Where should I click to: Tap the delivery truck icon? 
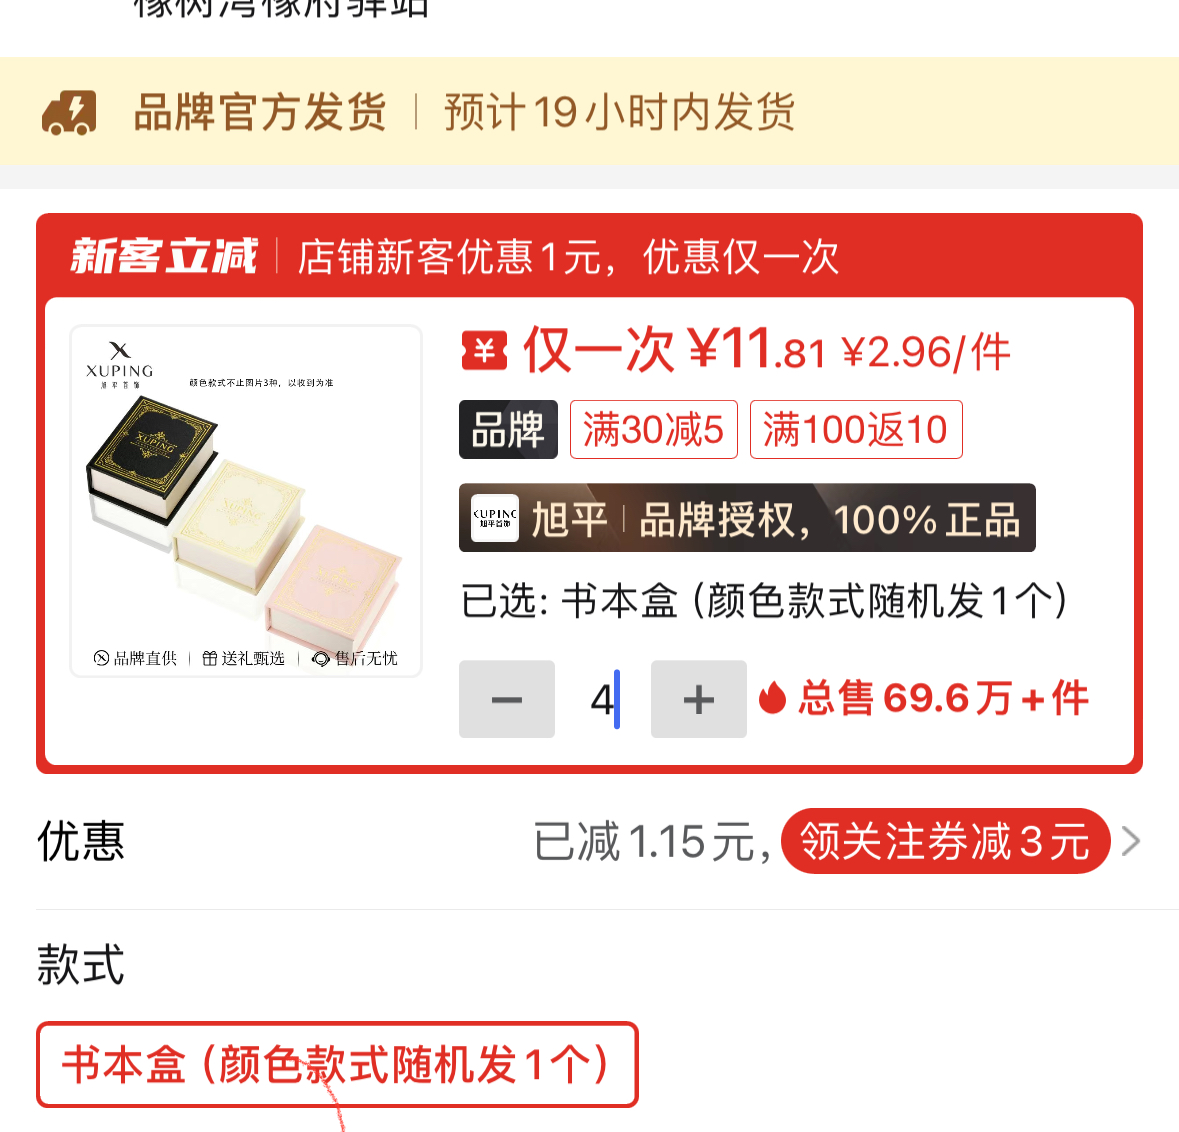click(69, 113)
